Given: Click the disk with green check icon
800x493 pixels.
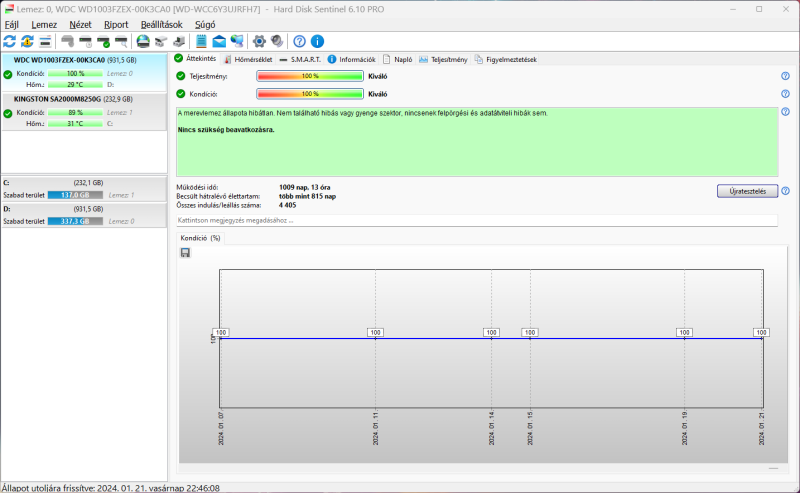Looking at the screenshot, I should 104,41.
